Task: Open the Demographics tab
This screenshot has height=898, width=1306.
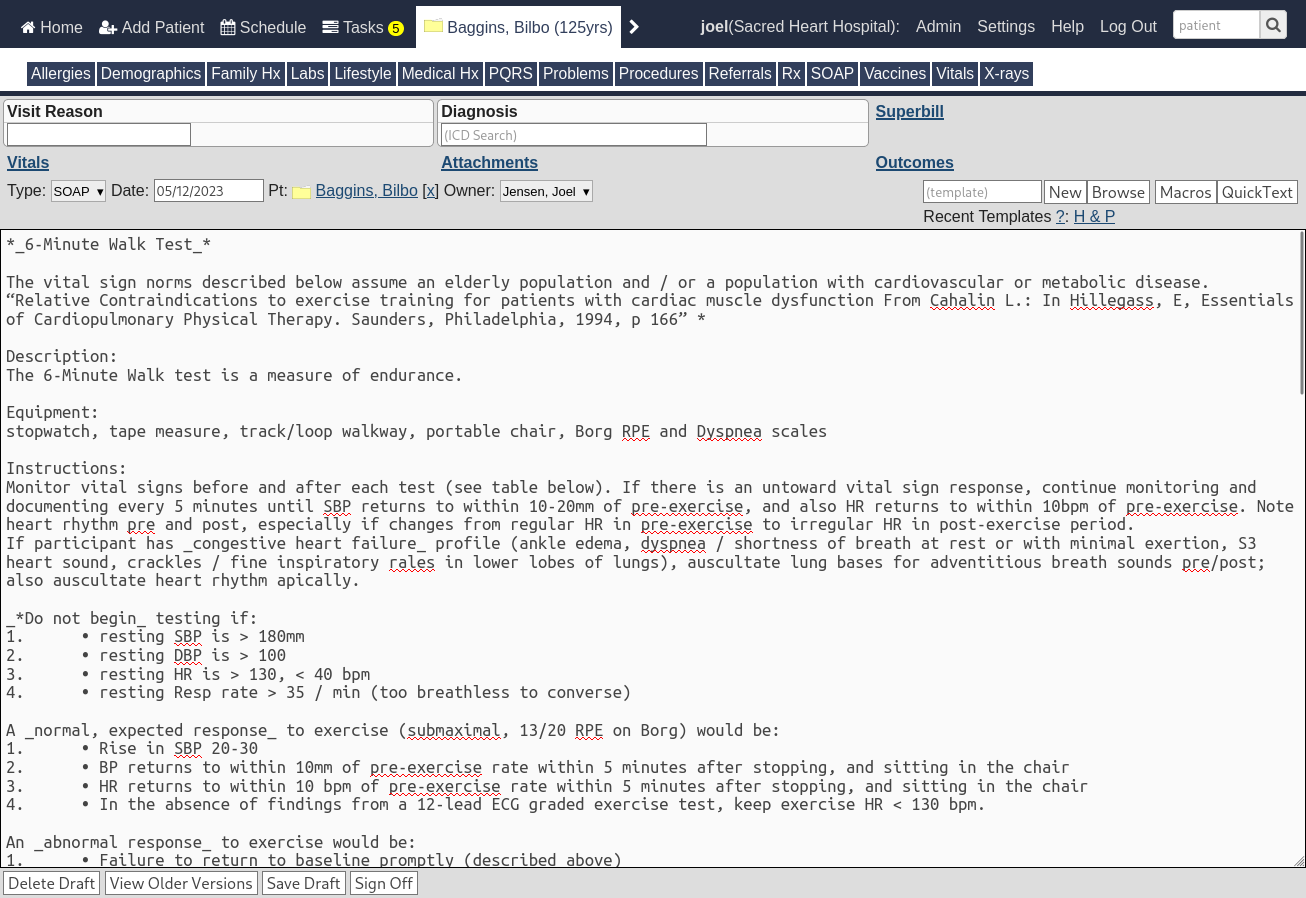Action: tap(151, 74)
